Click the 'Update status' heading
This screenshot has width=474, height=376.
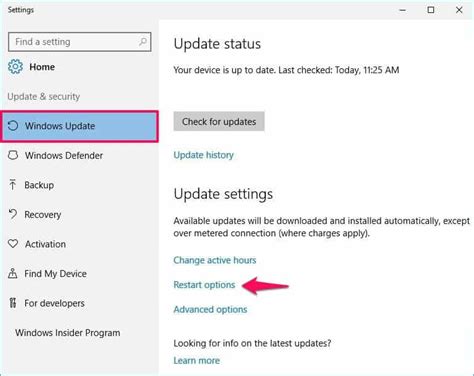tap(217, 44)
